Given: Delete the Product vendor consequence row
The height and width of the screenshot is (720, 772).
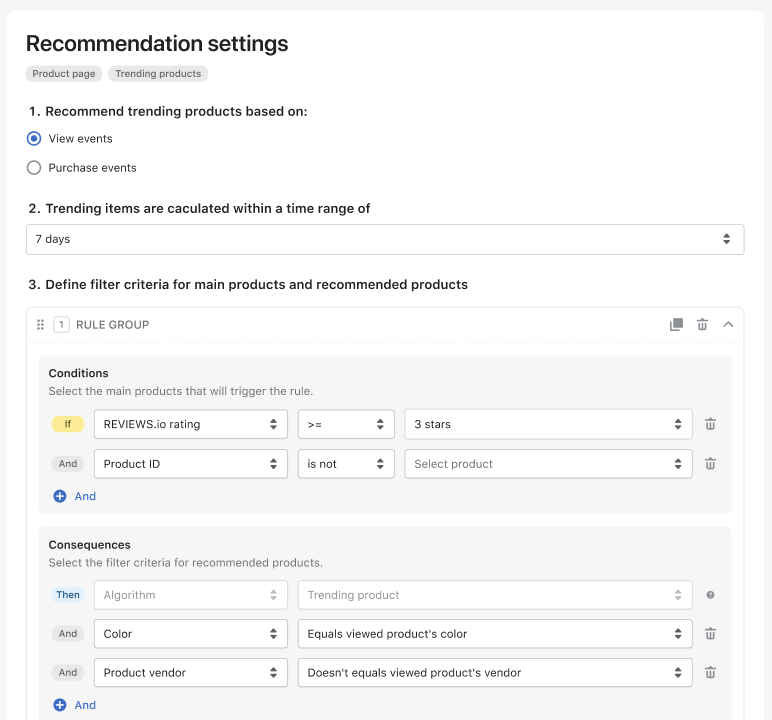Looking at the screenshot, I should click(710, 673).
